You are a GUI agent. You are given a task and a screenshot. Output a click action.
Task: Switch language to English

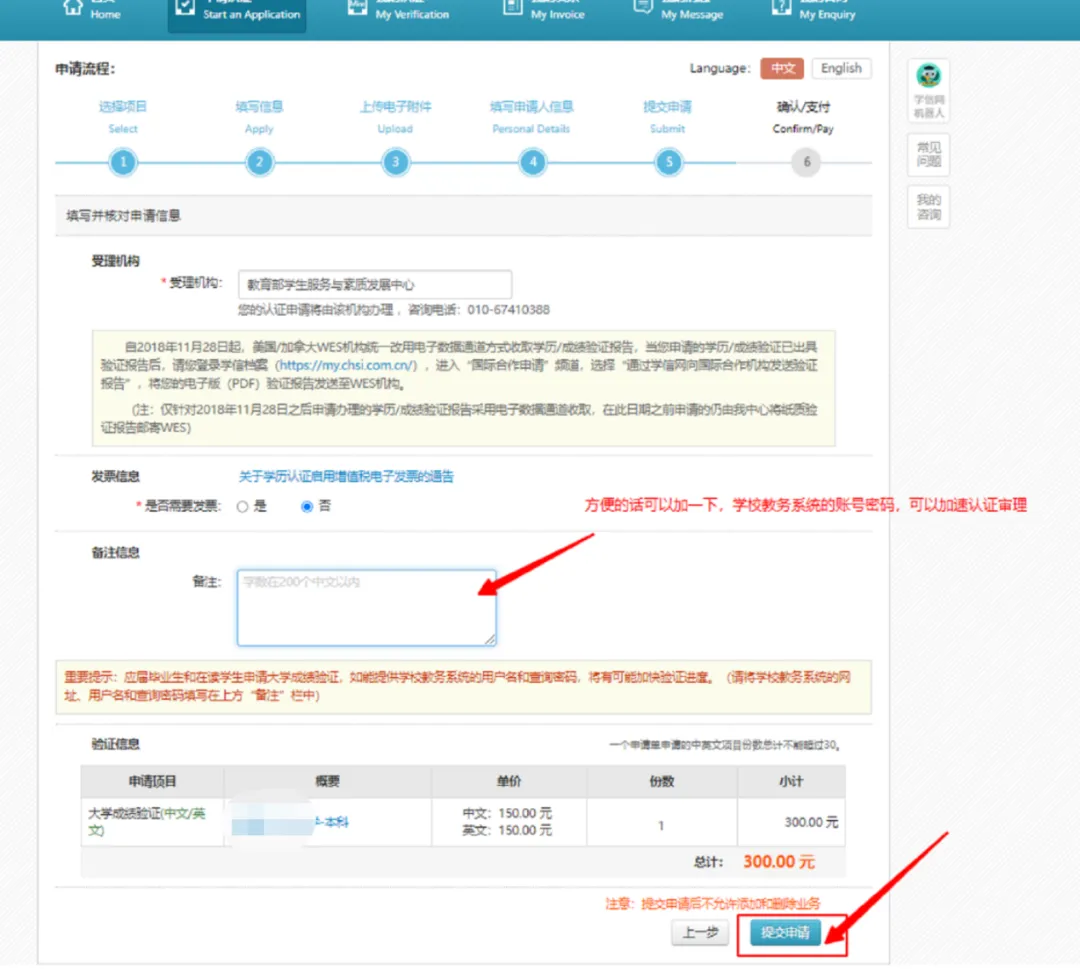[840, 68]
